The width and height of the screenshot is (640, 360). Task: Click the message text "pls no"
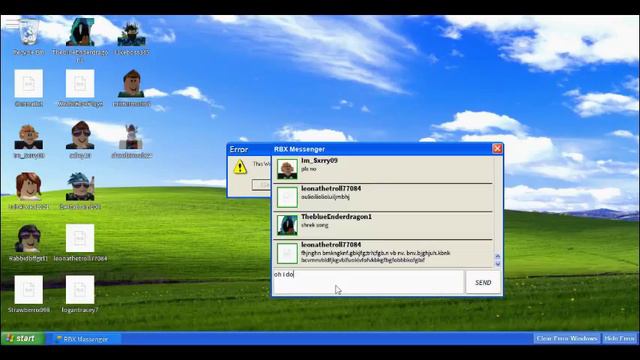coord(309,169)
